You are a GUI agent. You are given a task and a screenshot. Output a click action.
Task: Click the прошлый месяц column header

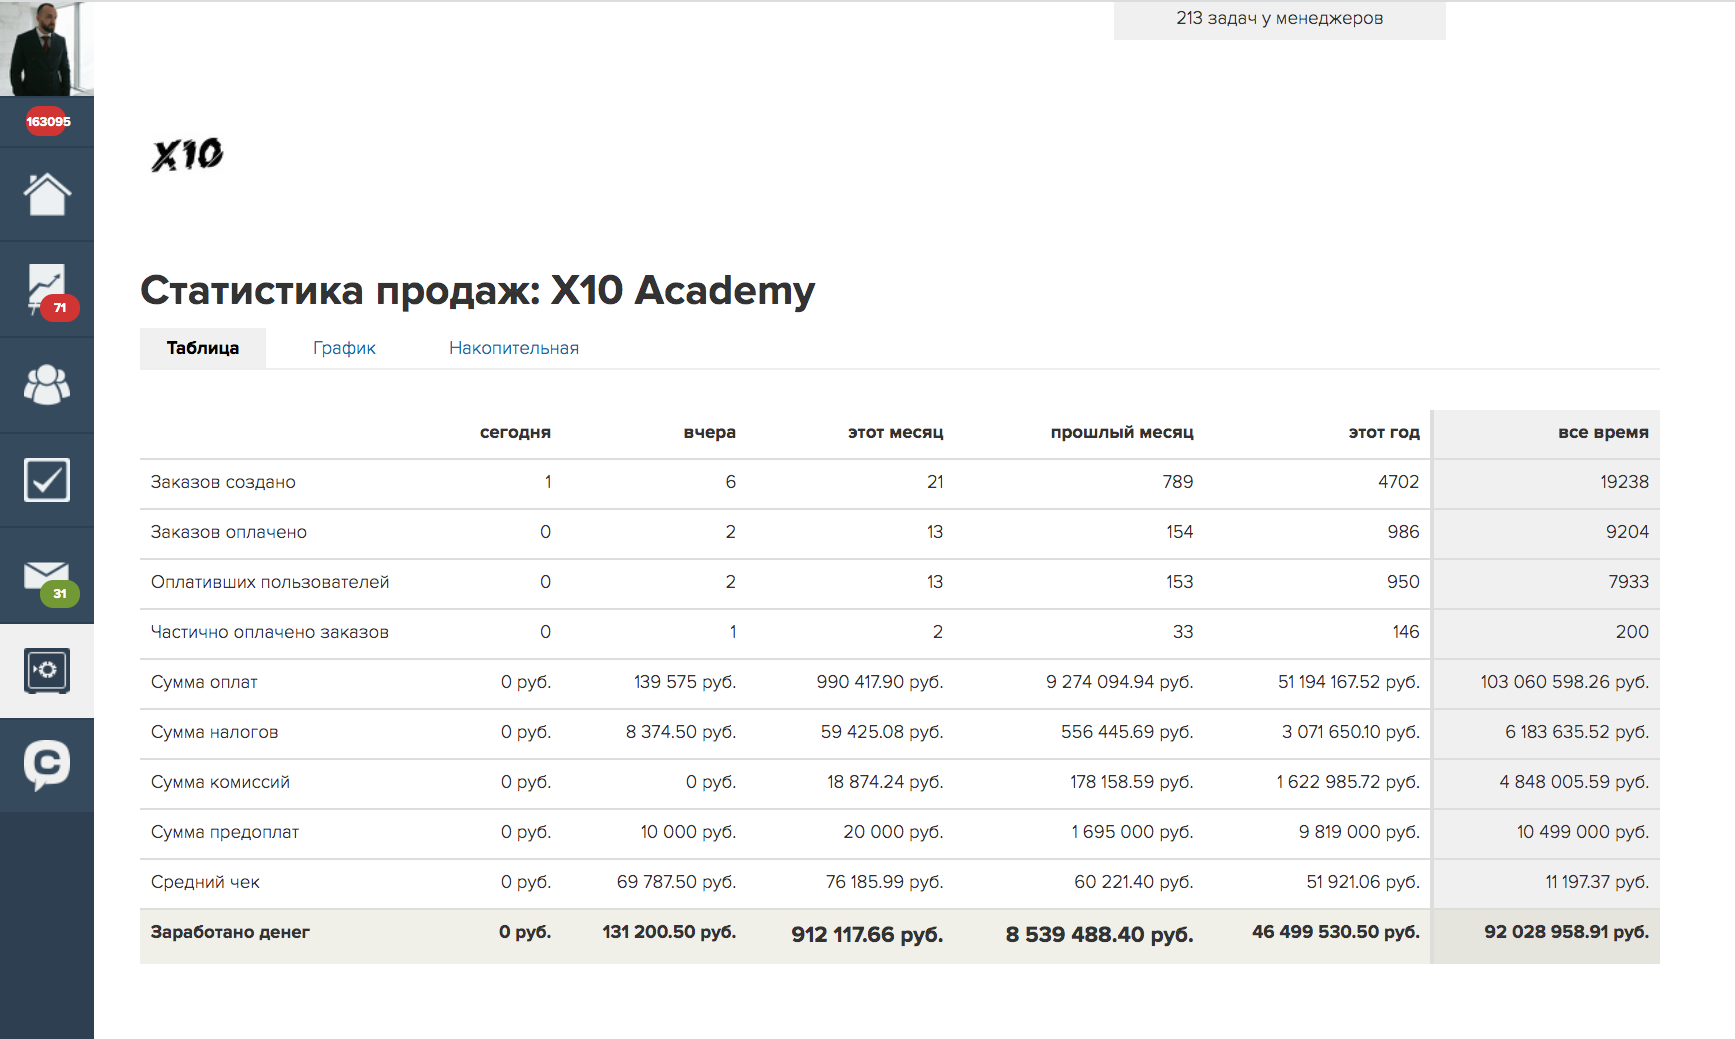[1122, 432]
